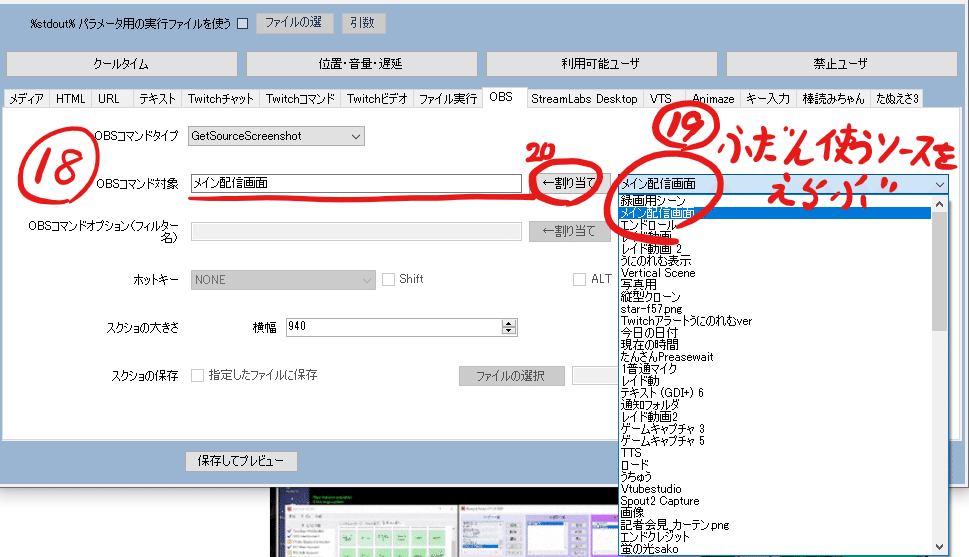Image resolution: width=969 pixels, height=557 pixels.
Task: Switch to the キー入力 tab
Action: point(768,98)
